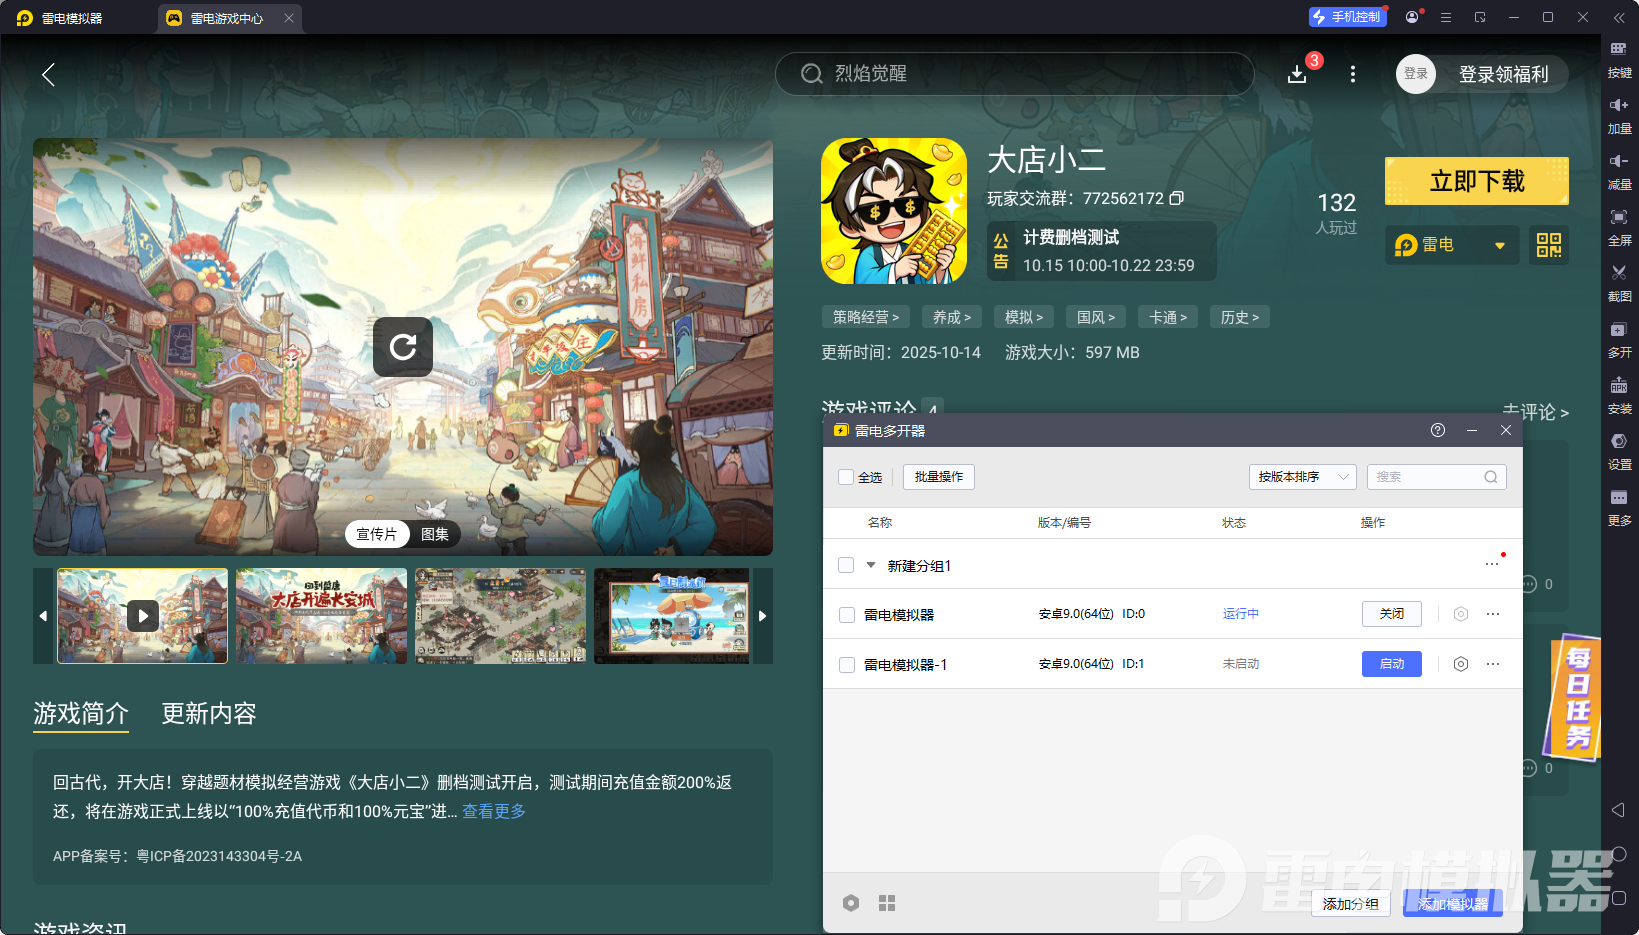This screenshot has width=1639, height=935.
Task: Click the 添加分组 button
Action: tap(1351, 904)
